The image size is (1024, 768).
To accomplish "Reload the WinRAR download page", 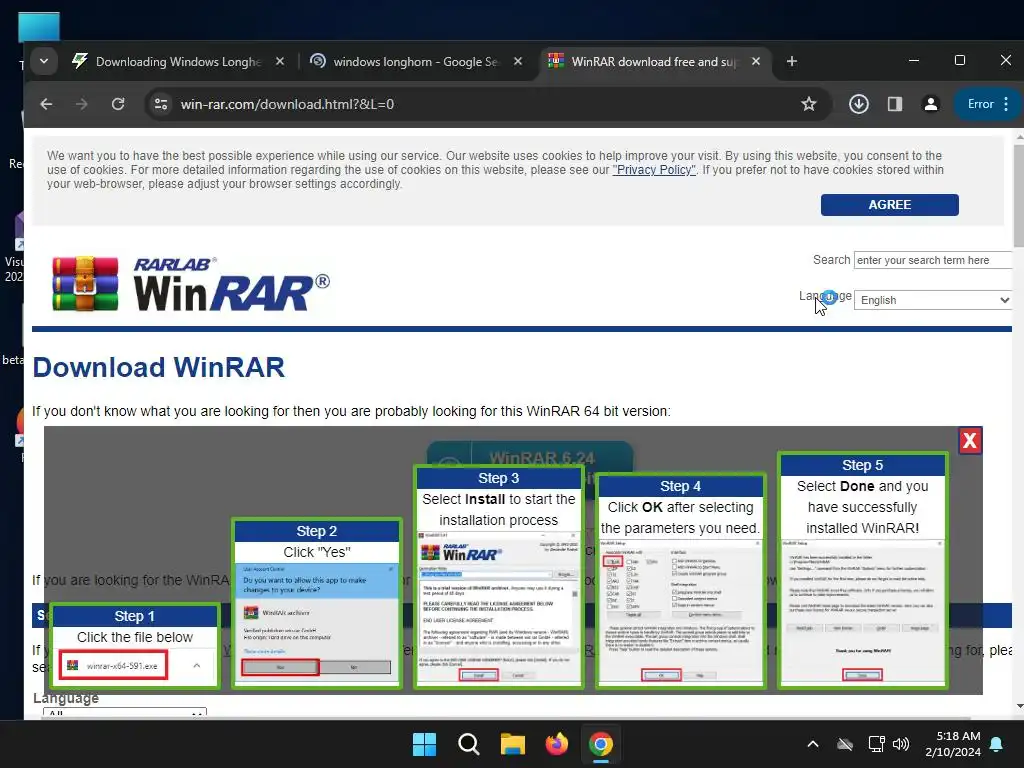I will pos(118,104).
